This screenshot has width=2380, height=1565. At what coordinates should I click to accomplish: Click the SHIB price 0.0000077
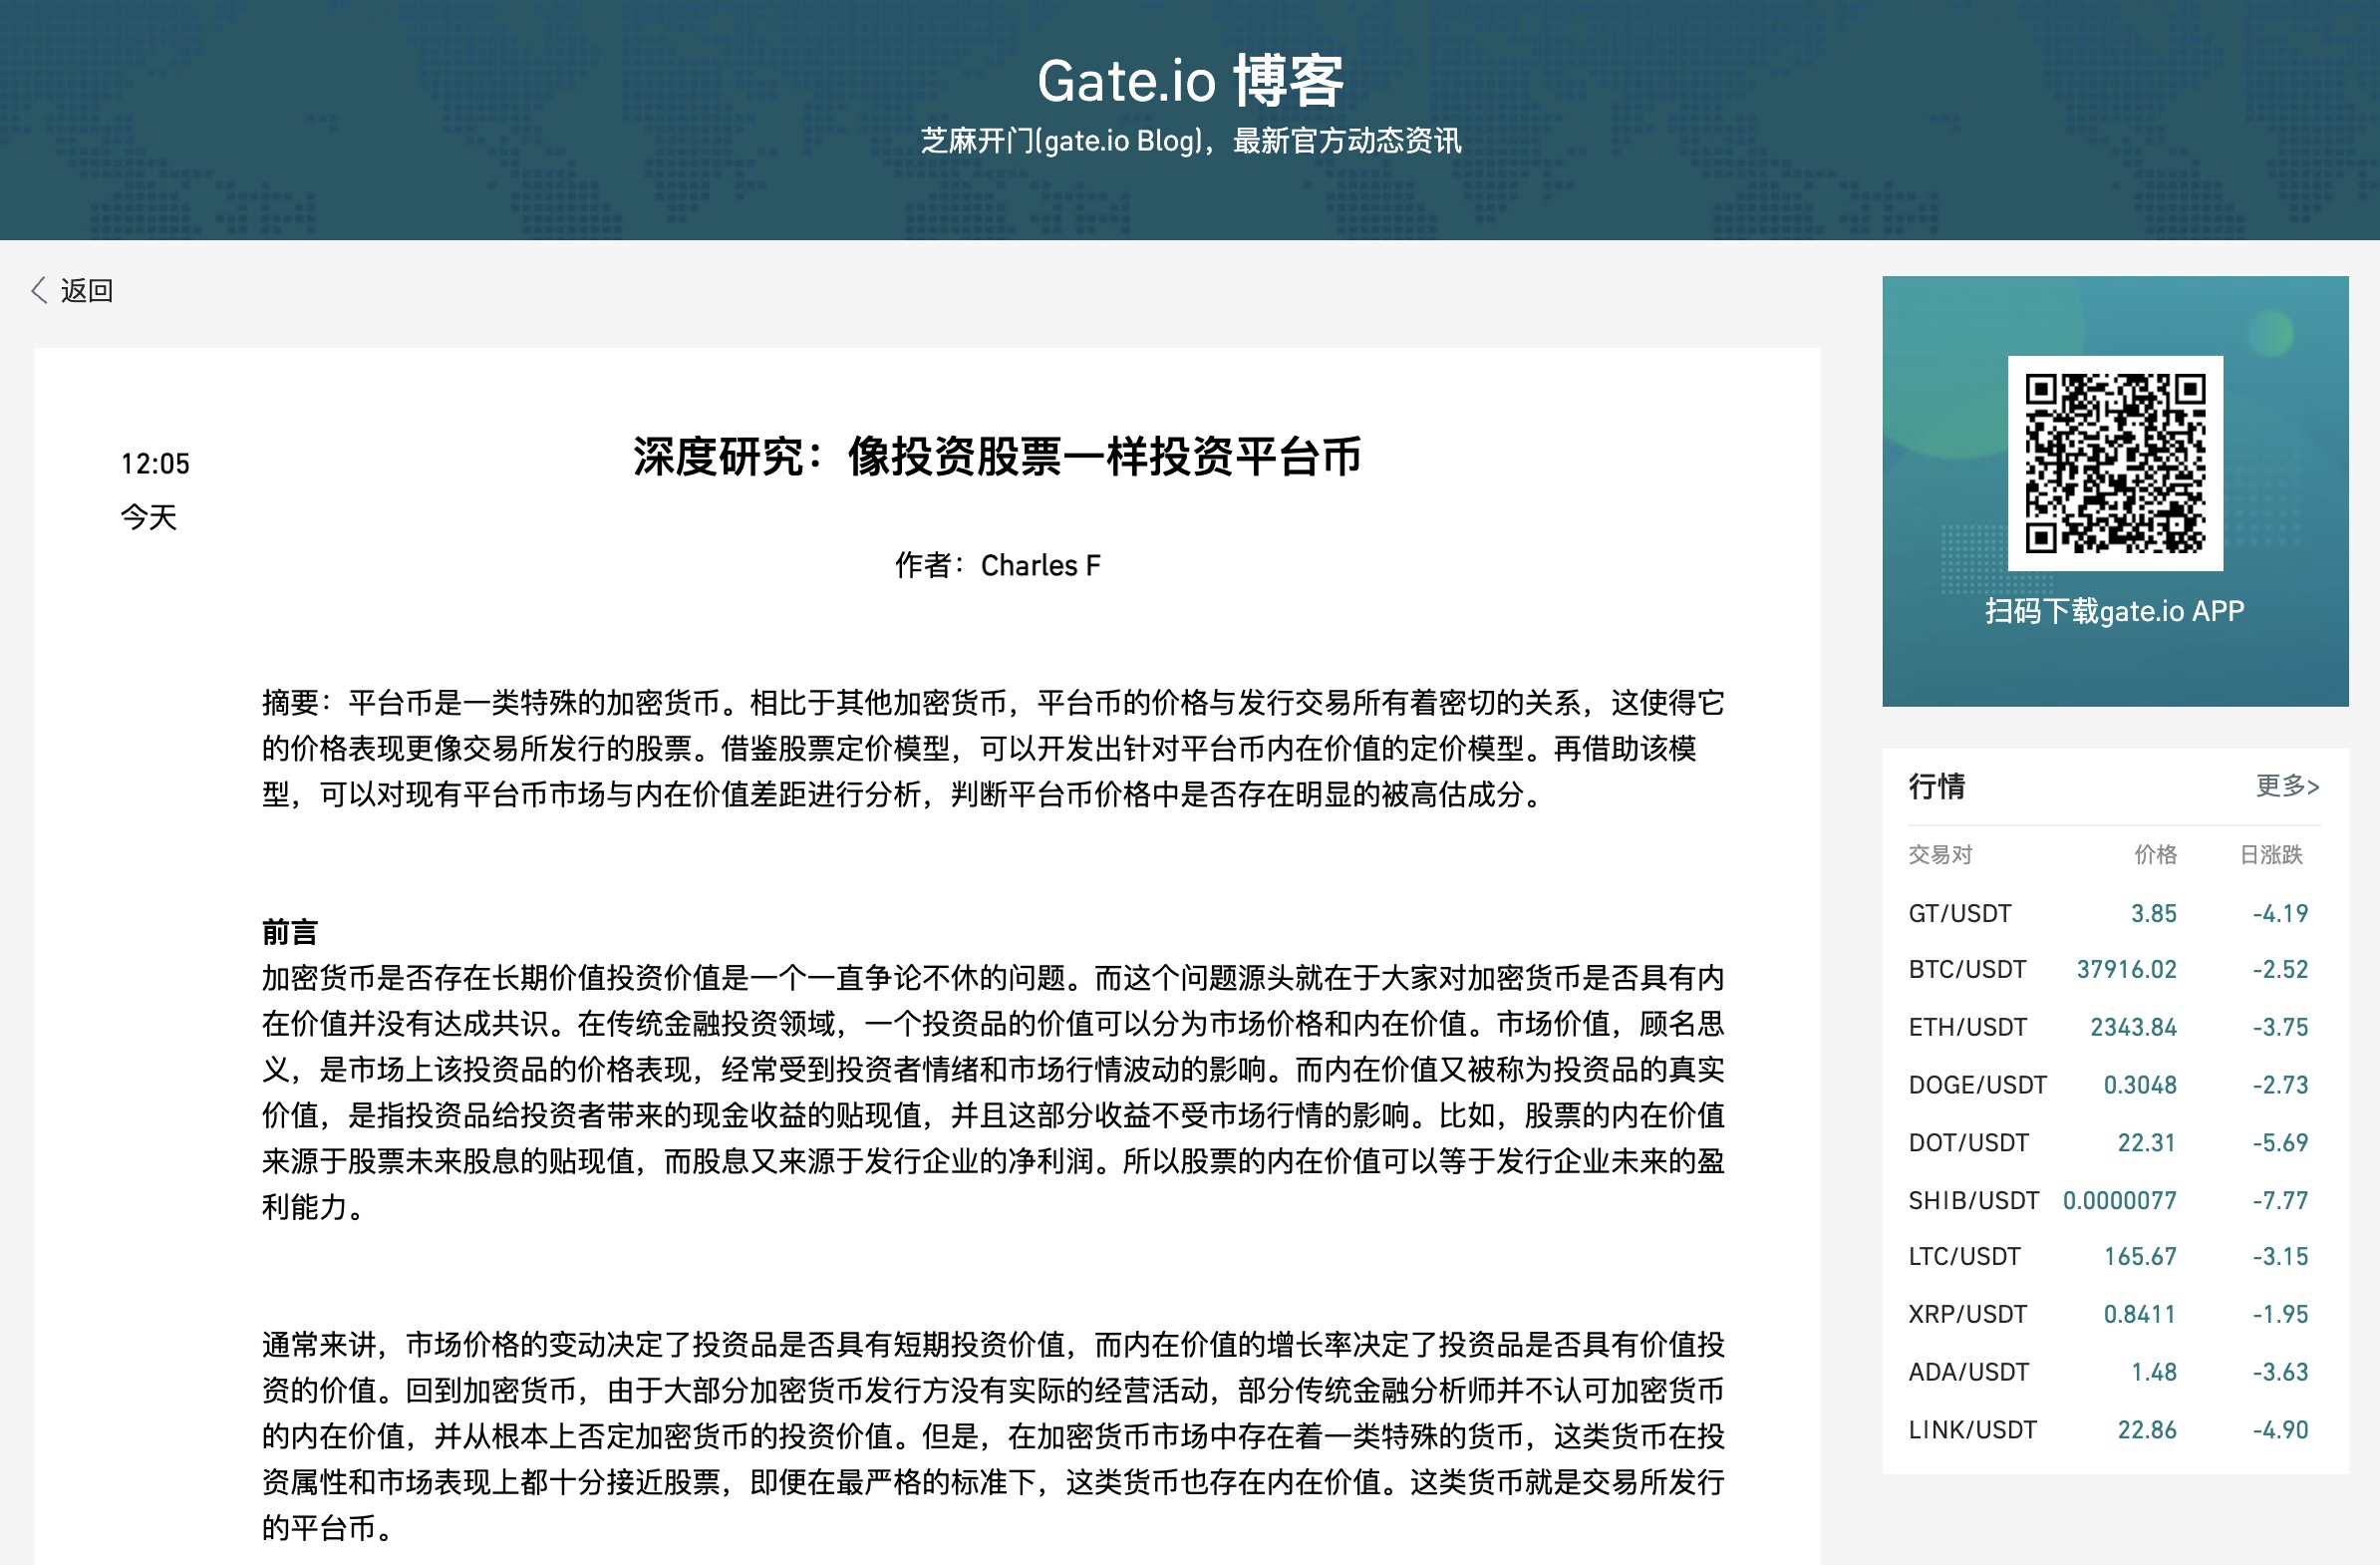pyautogui.click(x=2119, y=1200)
